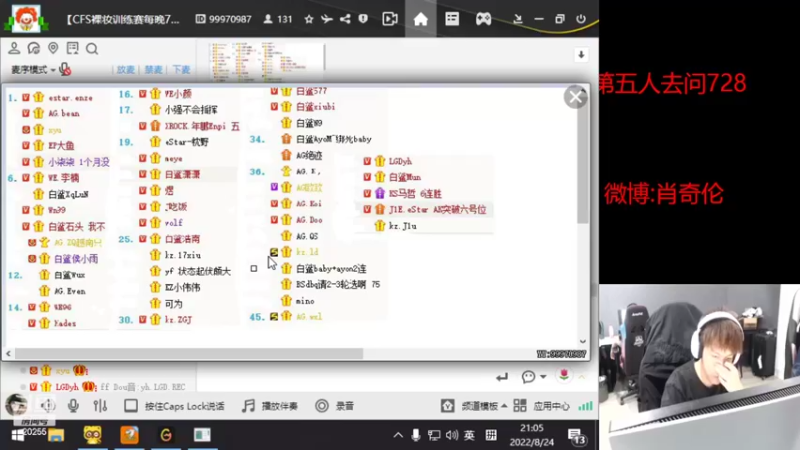Favorite the channel with the star icon
The image size is (800, 450).
tap(309, 19)
